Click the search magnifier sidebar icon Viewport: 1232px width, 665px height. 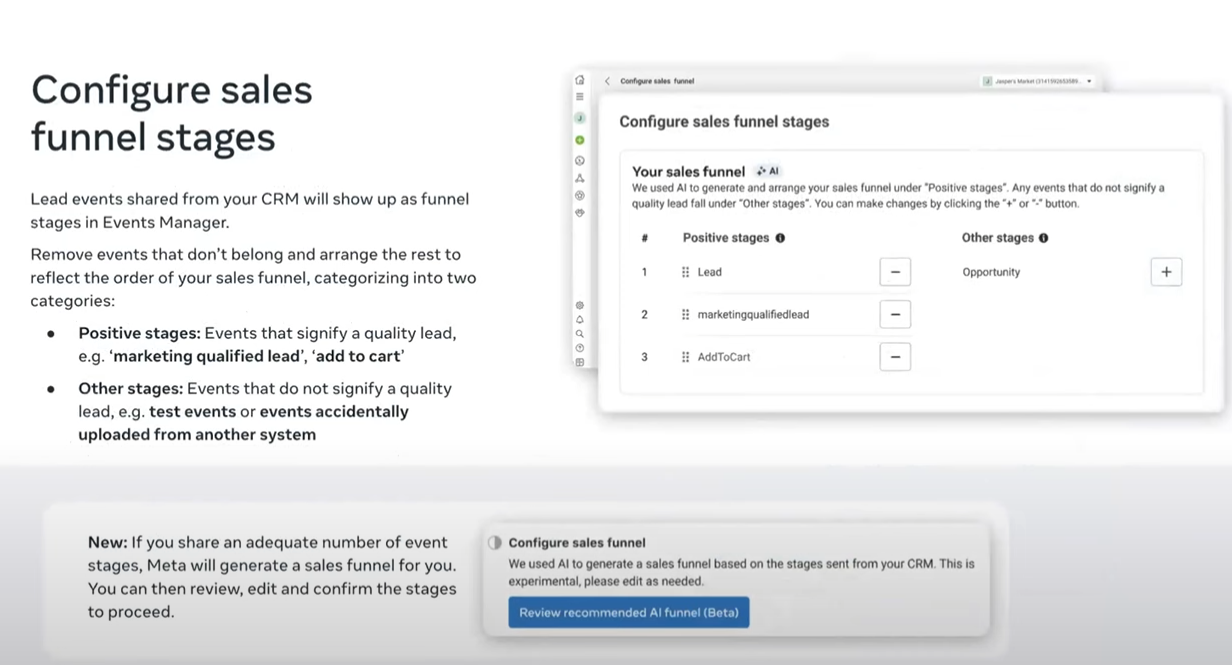pyautogui.click(x=580, y=334)
